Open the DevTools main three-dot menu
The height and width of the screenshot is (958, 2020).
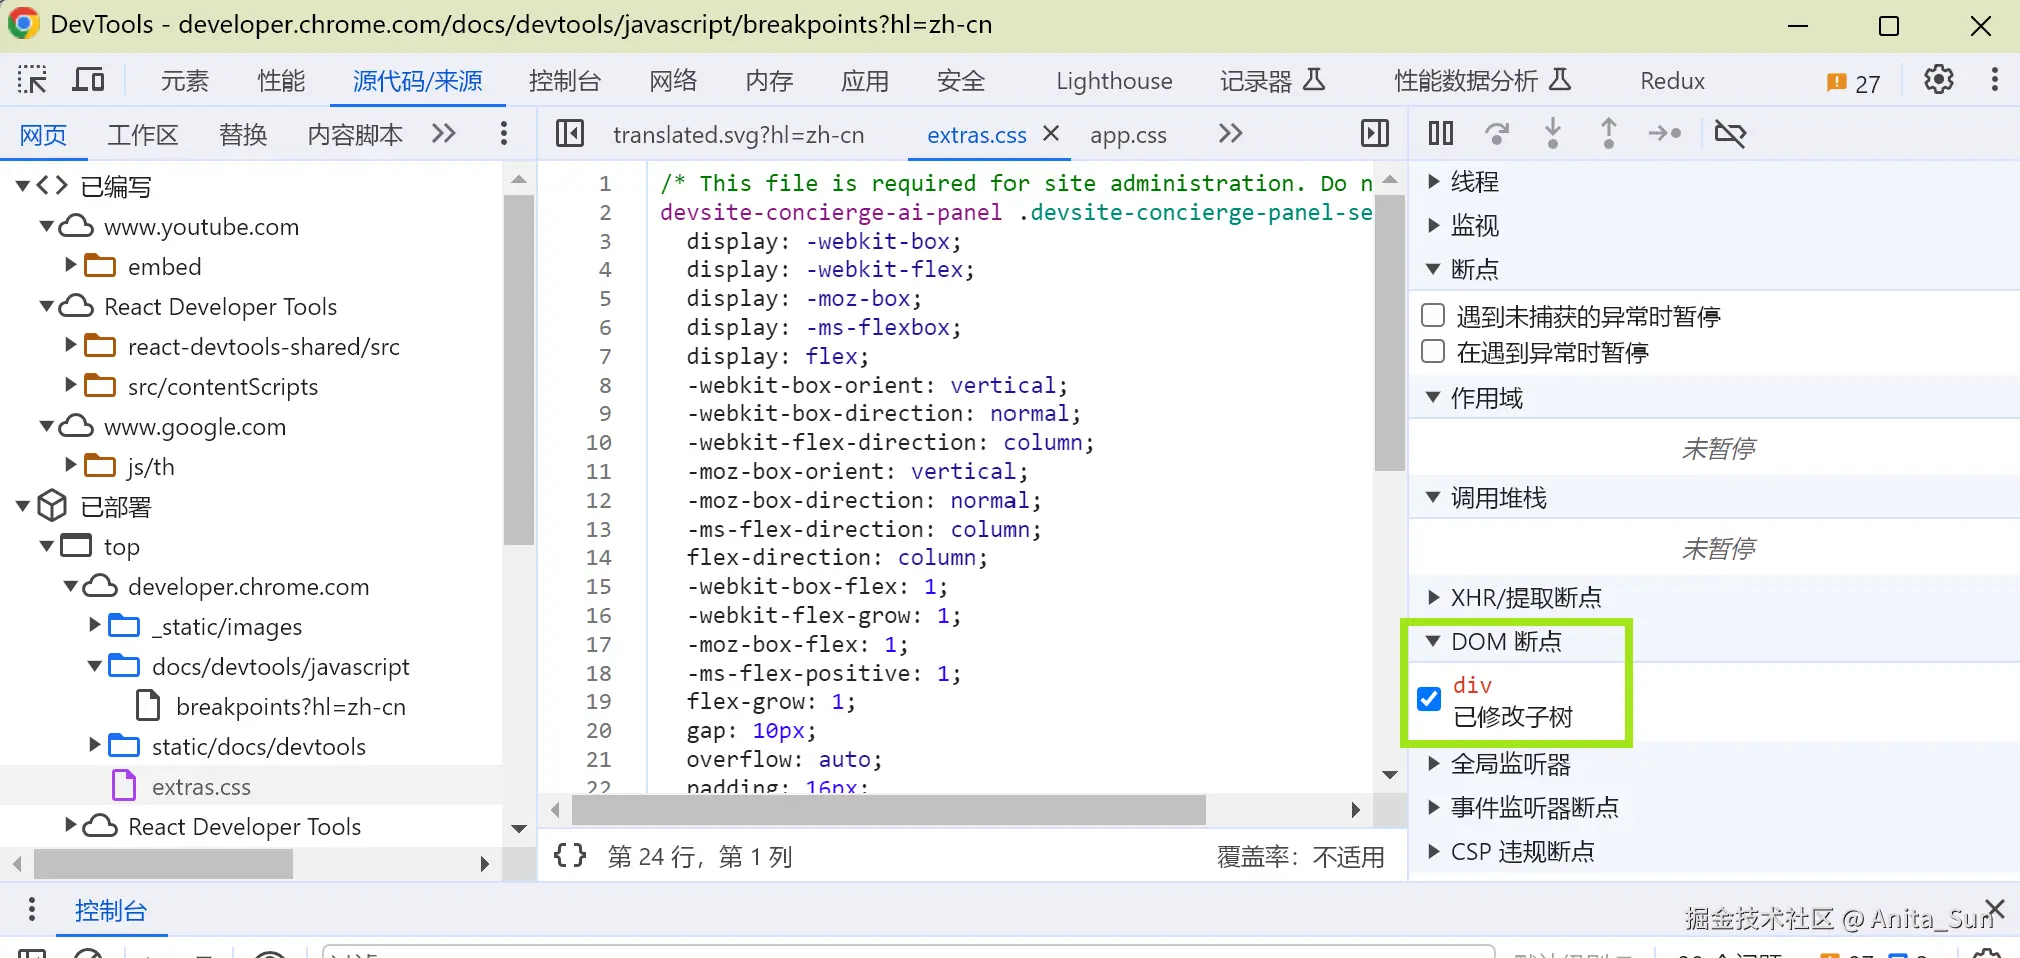click(x=1994, y=80)
